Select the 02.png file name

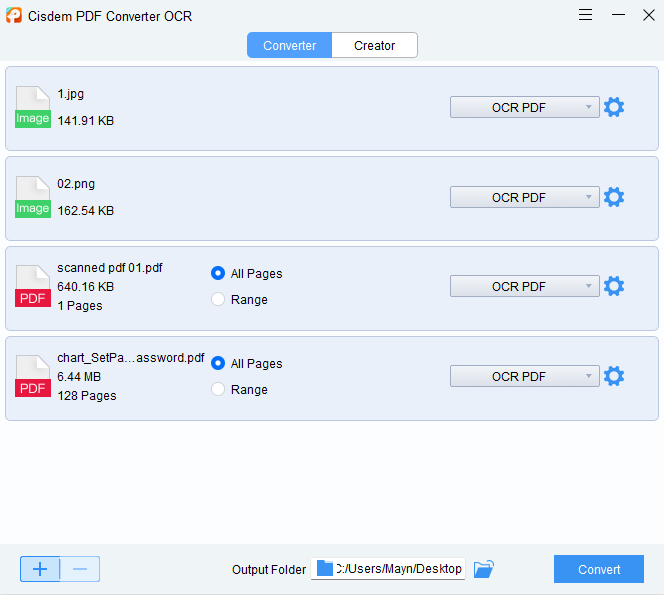(76, 184)
